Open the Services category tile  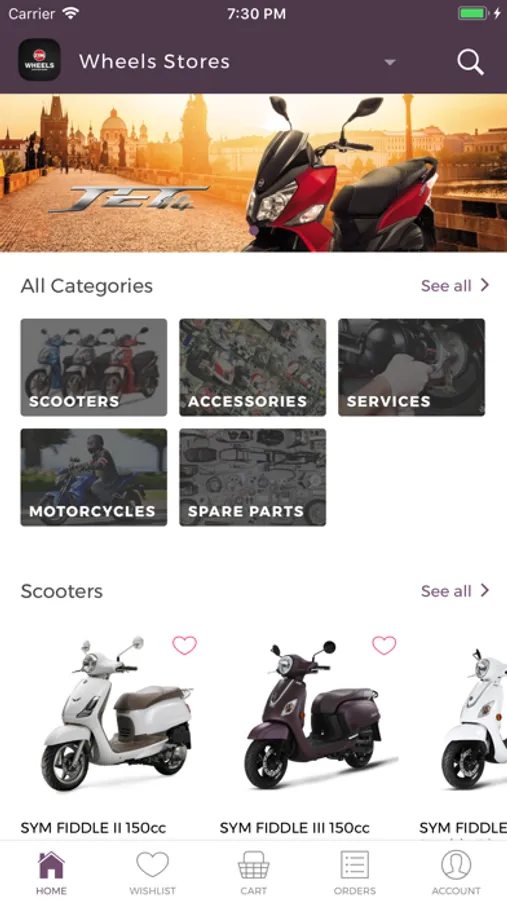point(412,367)
